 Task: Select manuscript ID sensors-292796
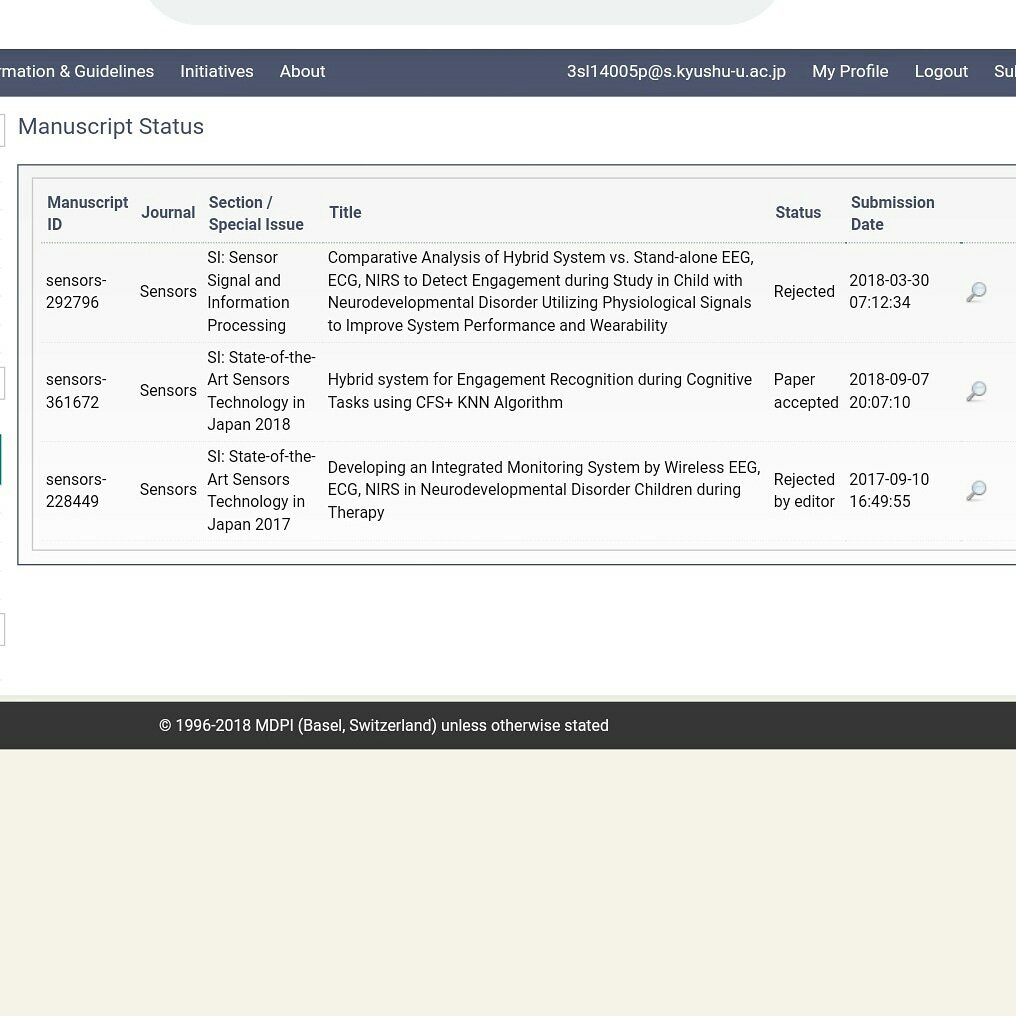[x=76, y=291]
